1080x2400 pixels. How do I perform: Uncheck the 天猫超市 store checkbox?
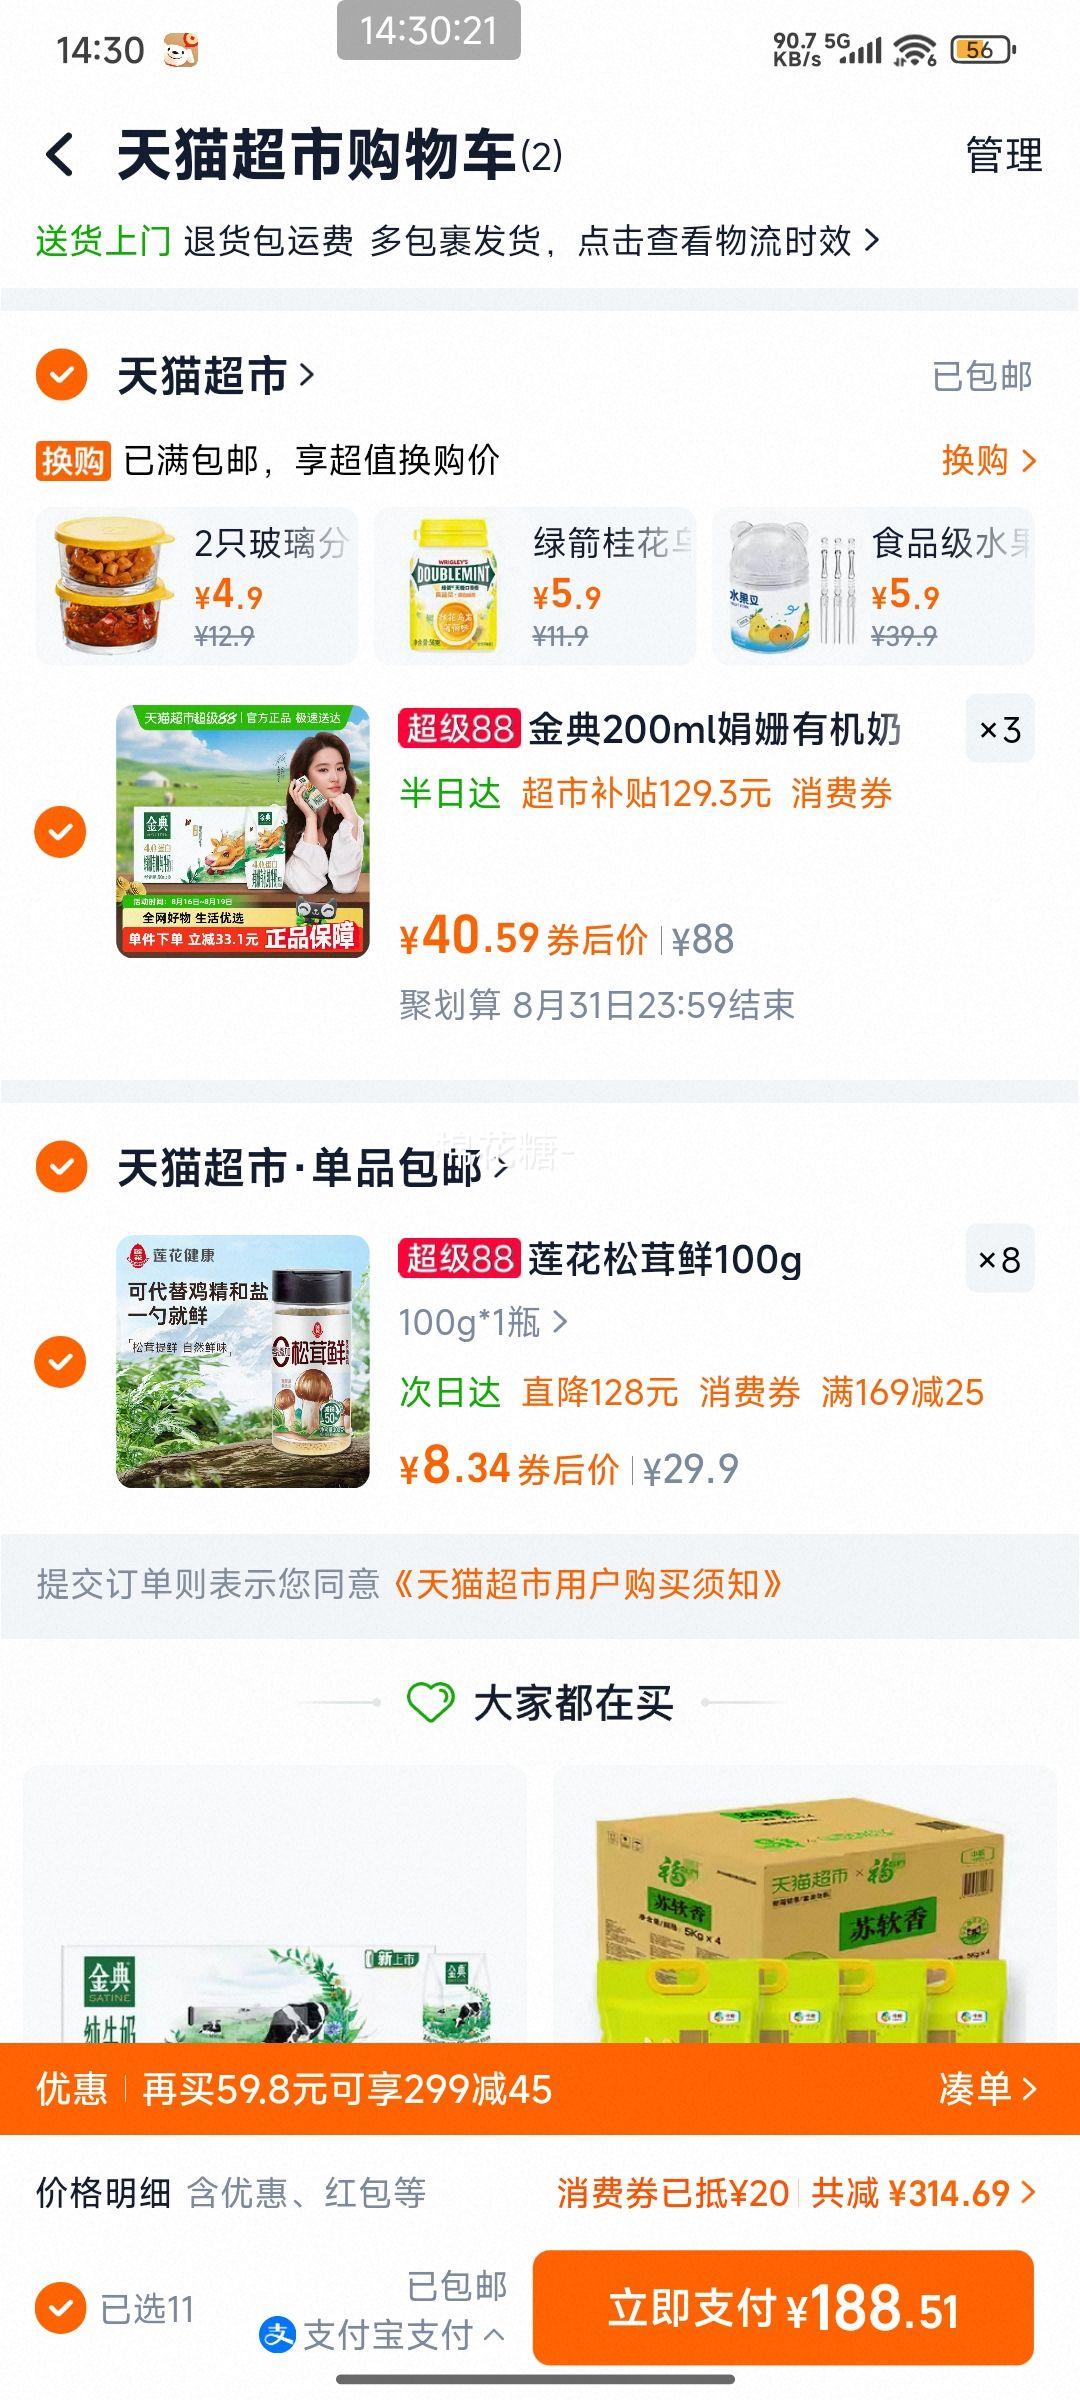62,375
